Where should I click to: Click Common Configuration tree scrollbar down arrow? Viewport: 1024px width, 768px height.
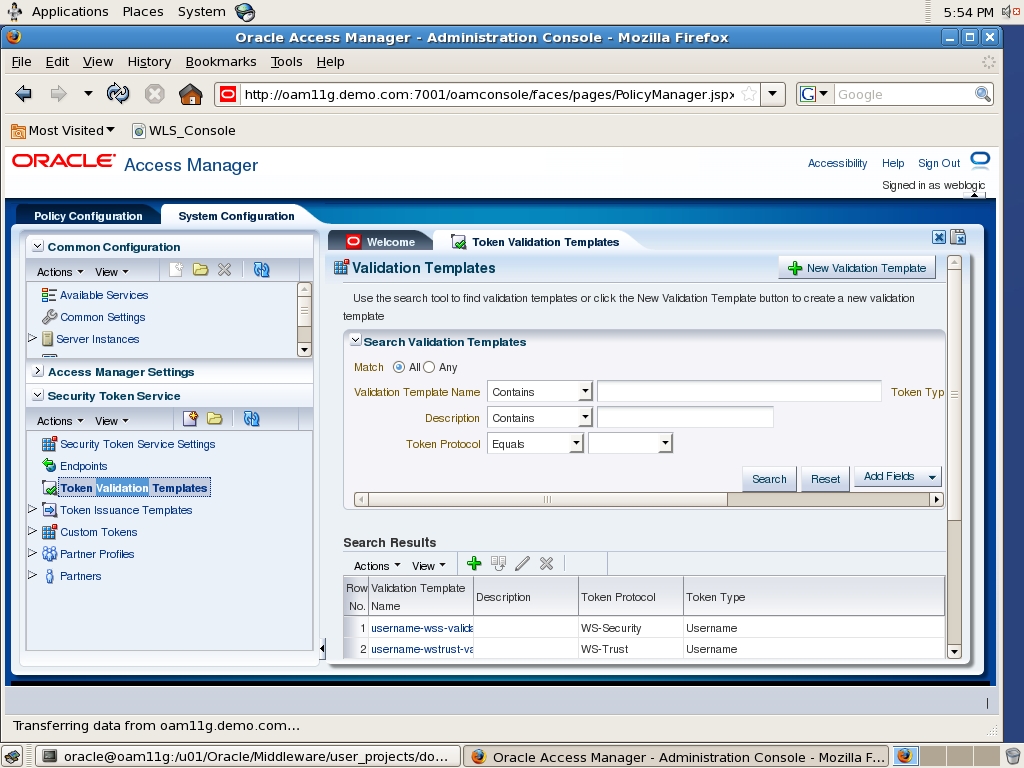[304, 350]
